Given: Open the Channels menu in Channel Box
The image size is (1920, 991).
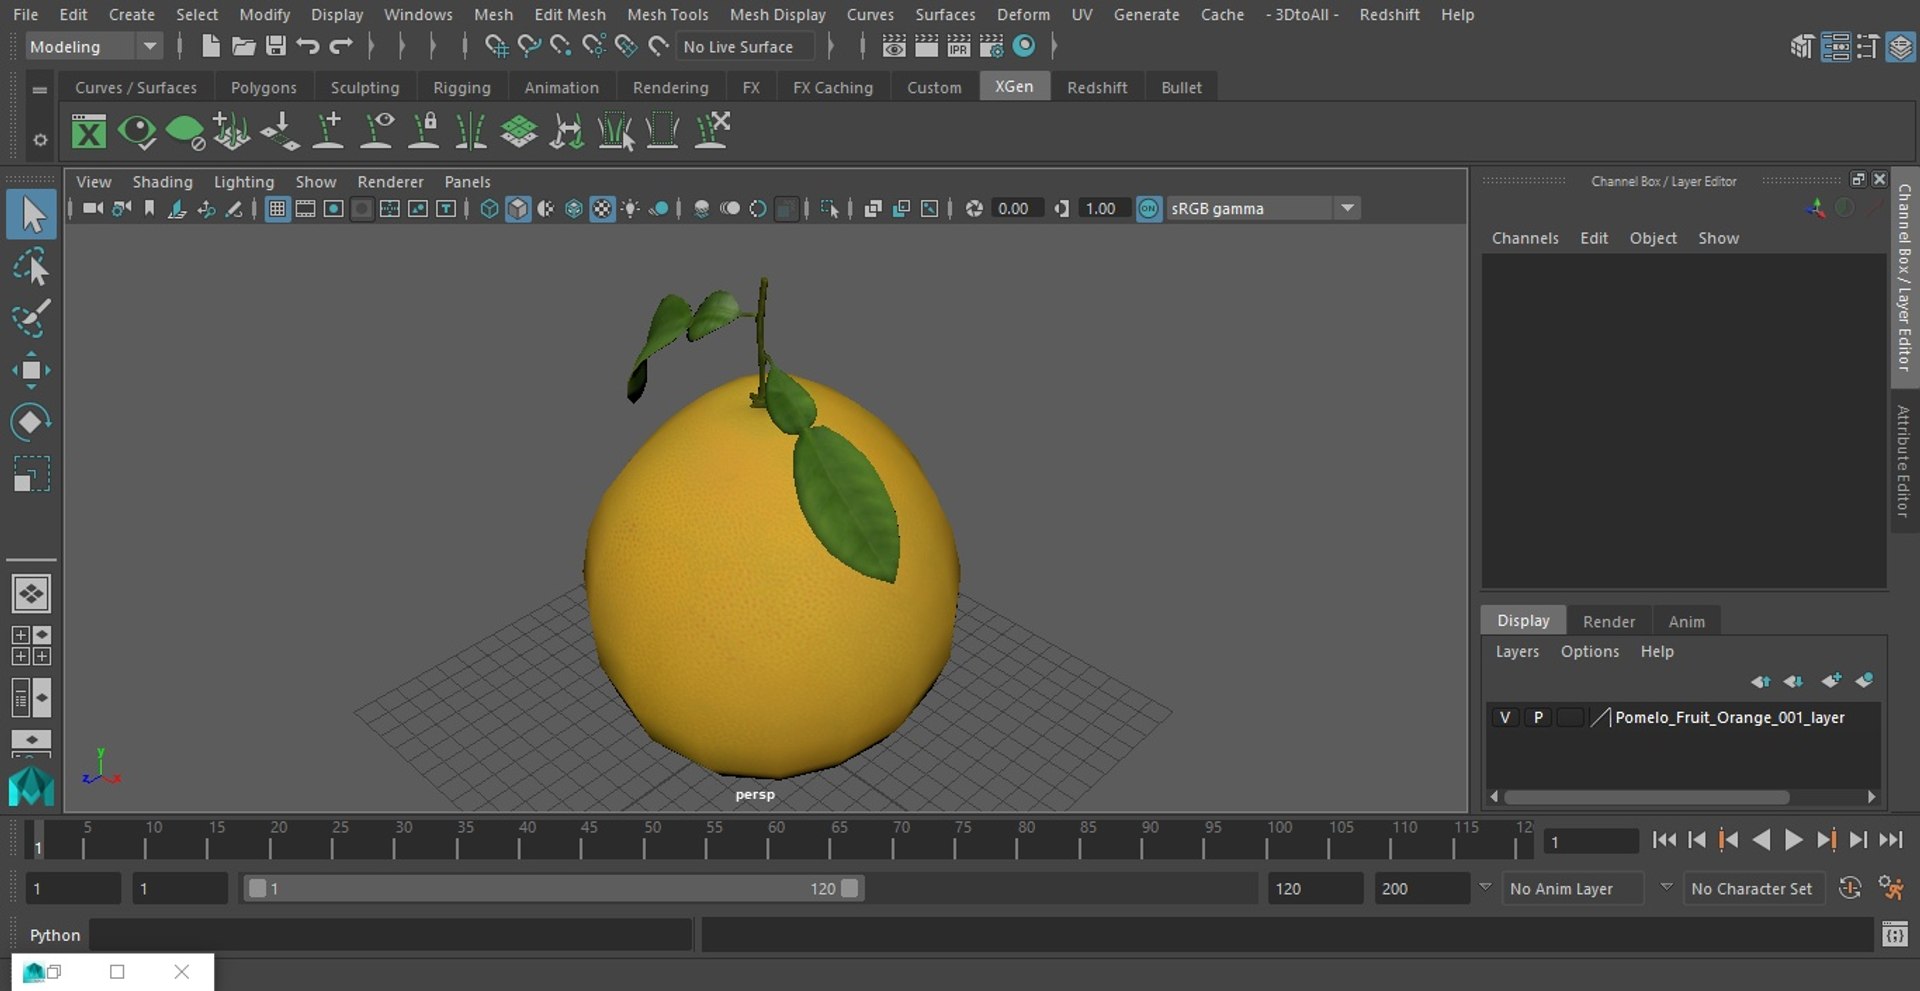Looking at the screenshot, I should 1525,238.
